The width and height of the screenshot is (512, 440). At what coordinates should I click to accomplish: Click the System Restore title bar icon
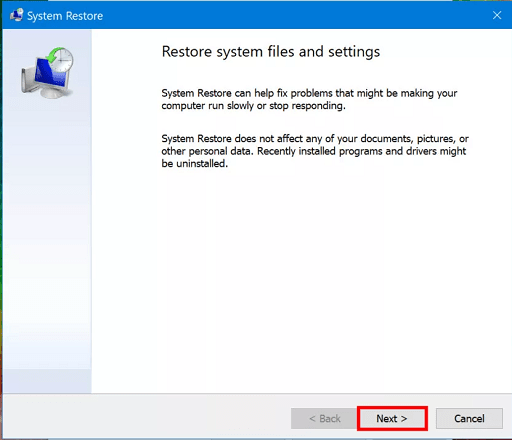click(x=17, y=15)
